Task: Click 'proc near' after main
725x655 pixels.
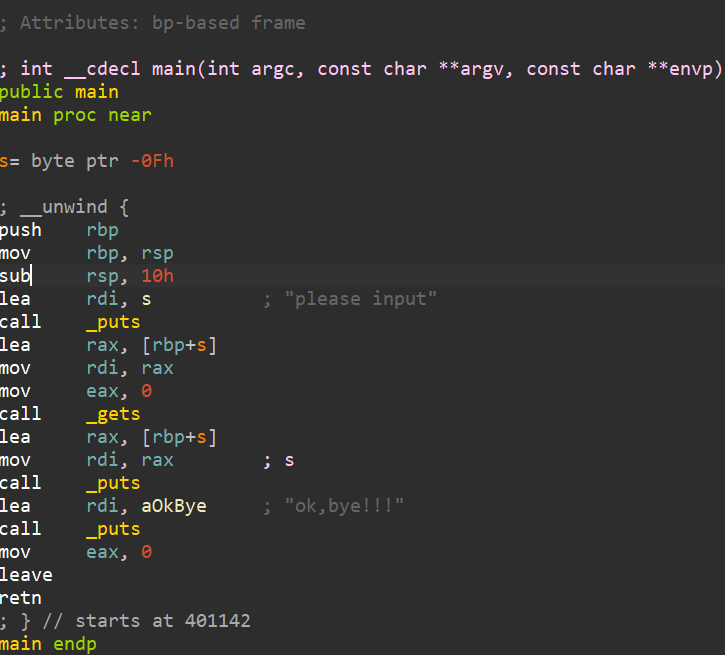Action: 102,115
